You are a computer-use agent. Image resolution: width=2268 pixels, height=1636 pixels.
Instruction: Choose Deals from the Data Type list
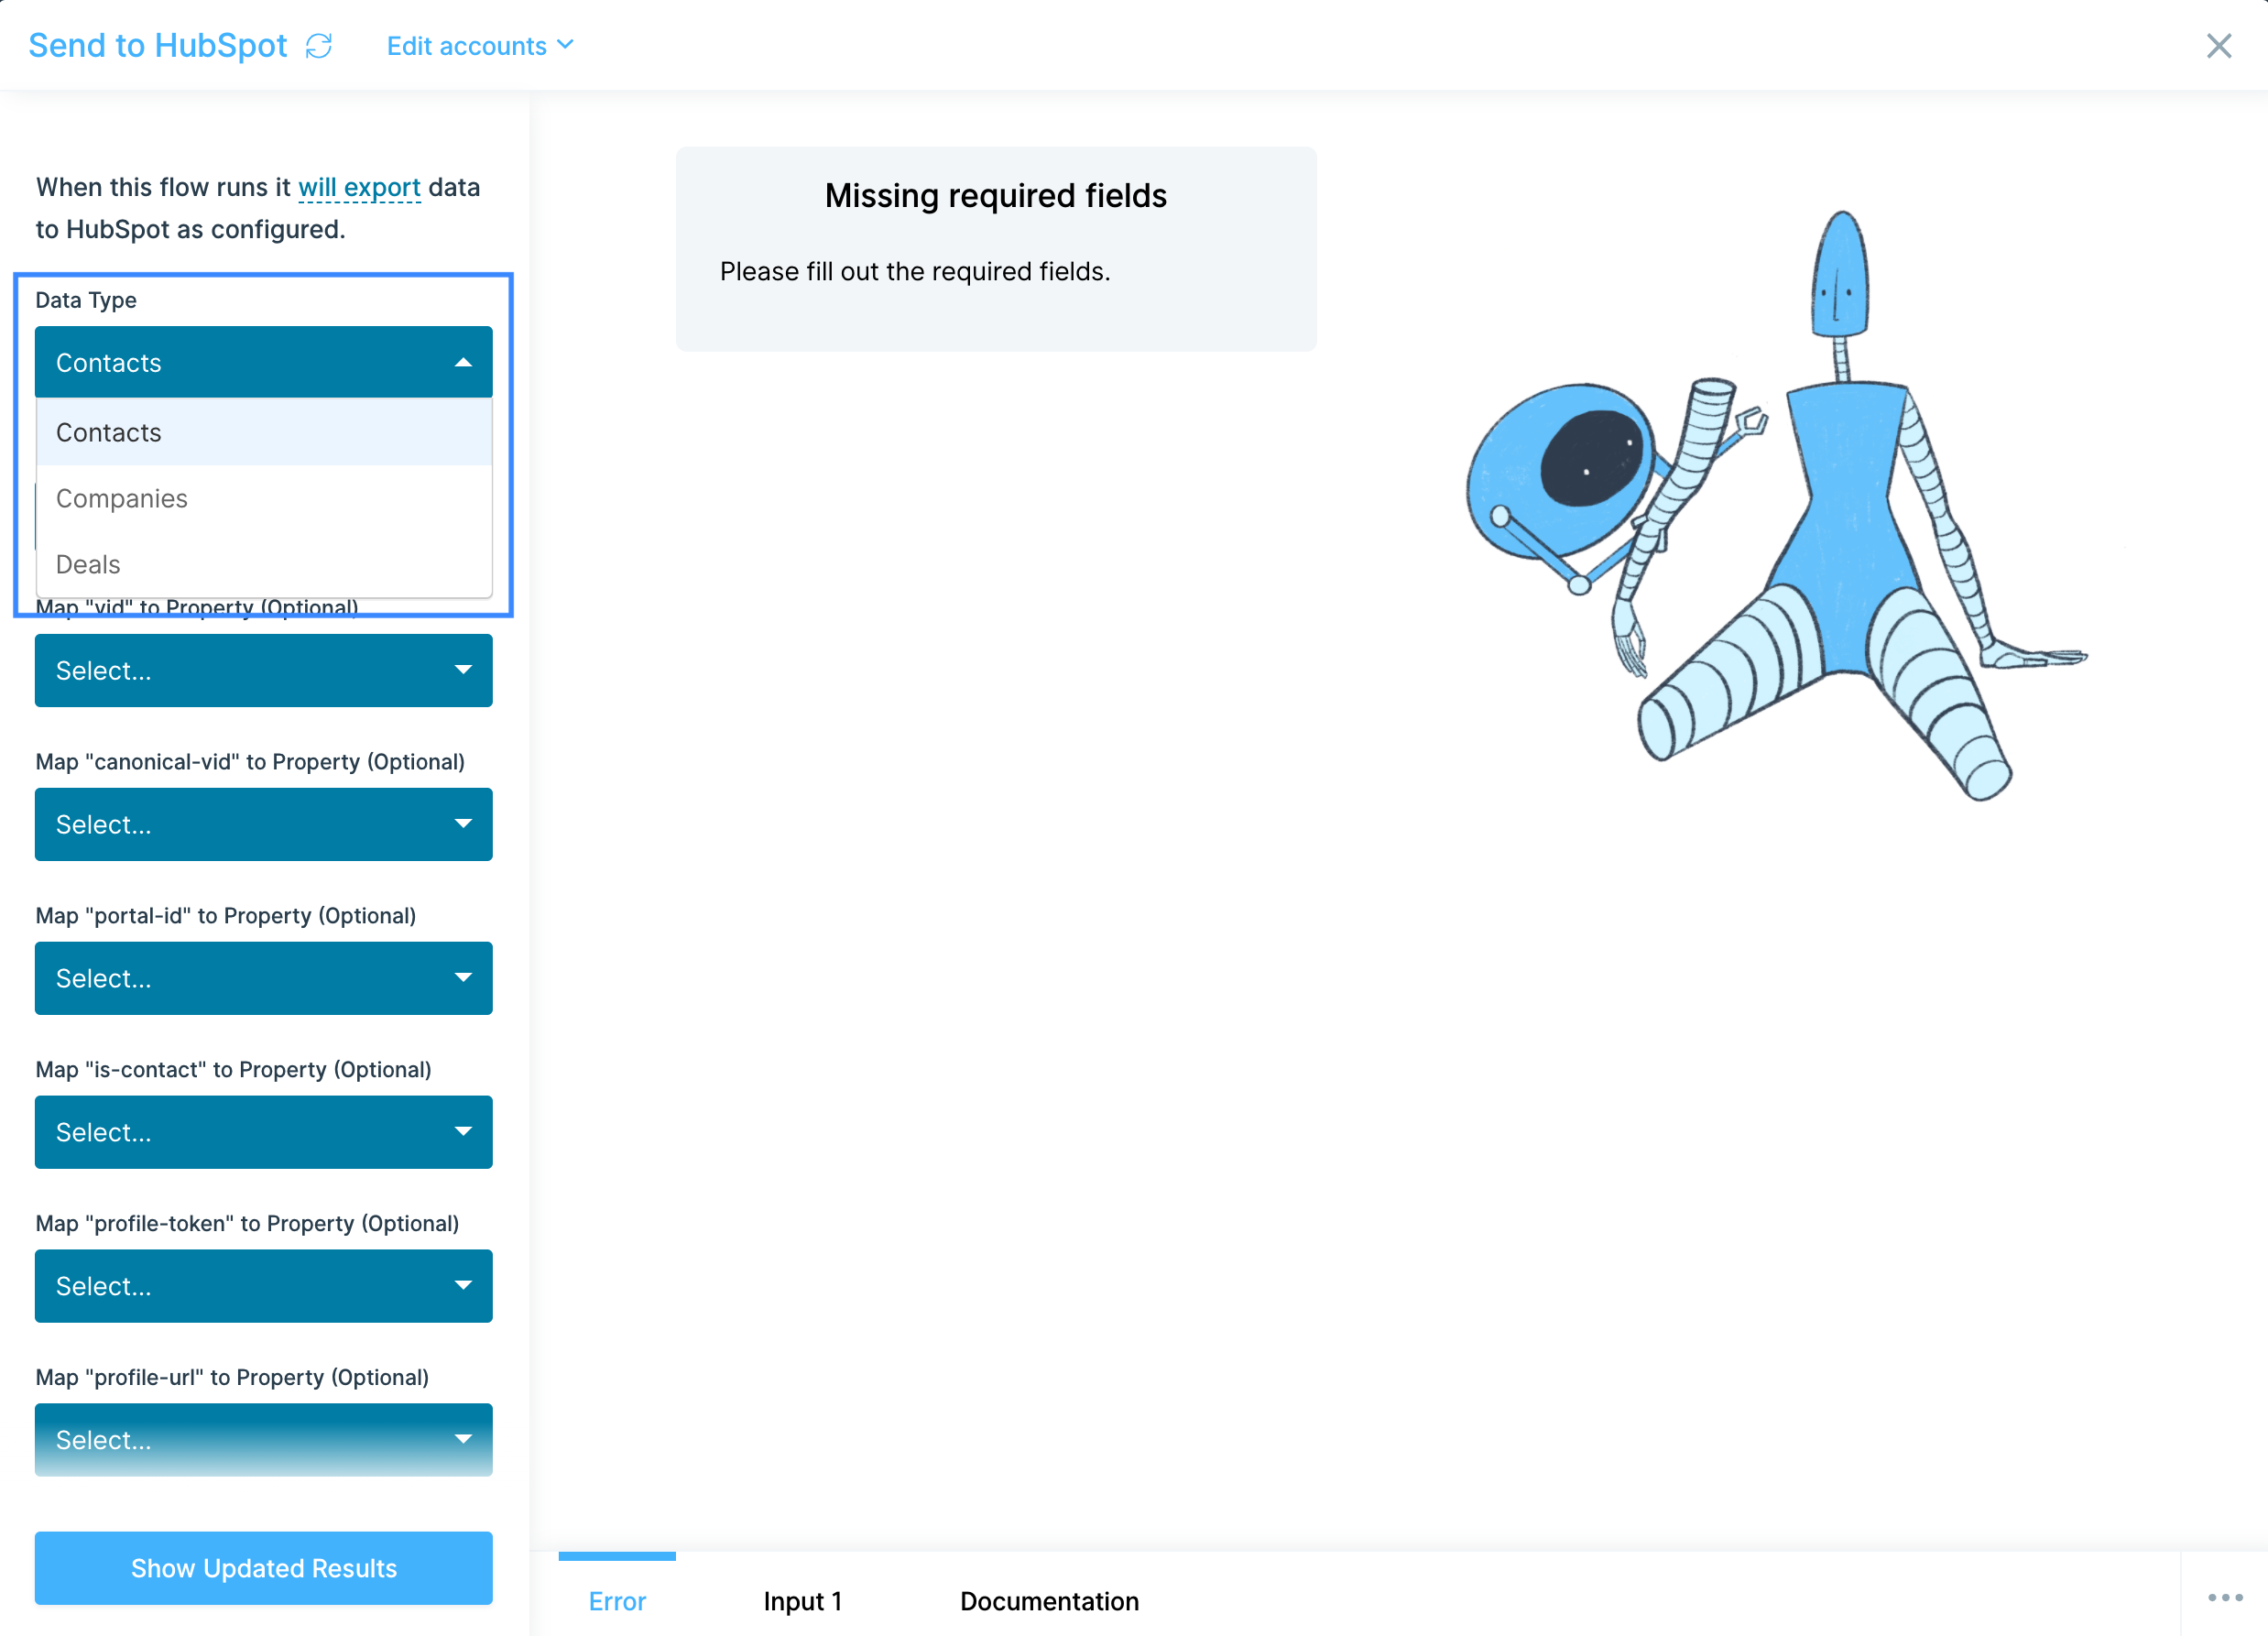click(x=263, y=564)
